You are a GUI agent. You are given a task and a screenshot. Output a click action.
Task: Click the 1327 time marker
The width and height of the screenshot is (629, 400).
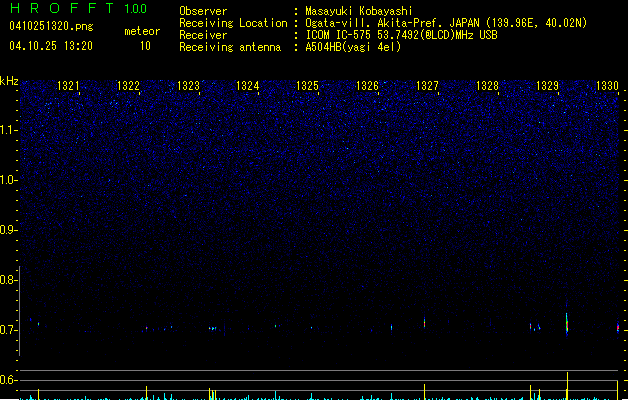(427, 86)
